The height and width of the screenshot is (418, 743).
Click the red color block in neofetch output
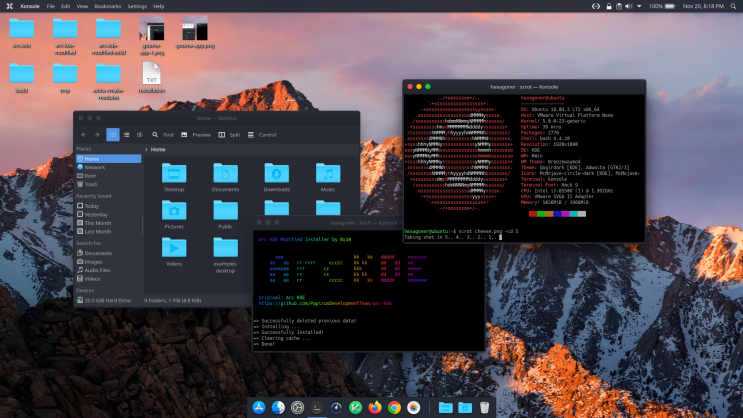pyautogui.click(x=533, y=214)
